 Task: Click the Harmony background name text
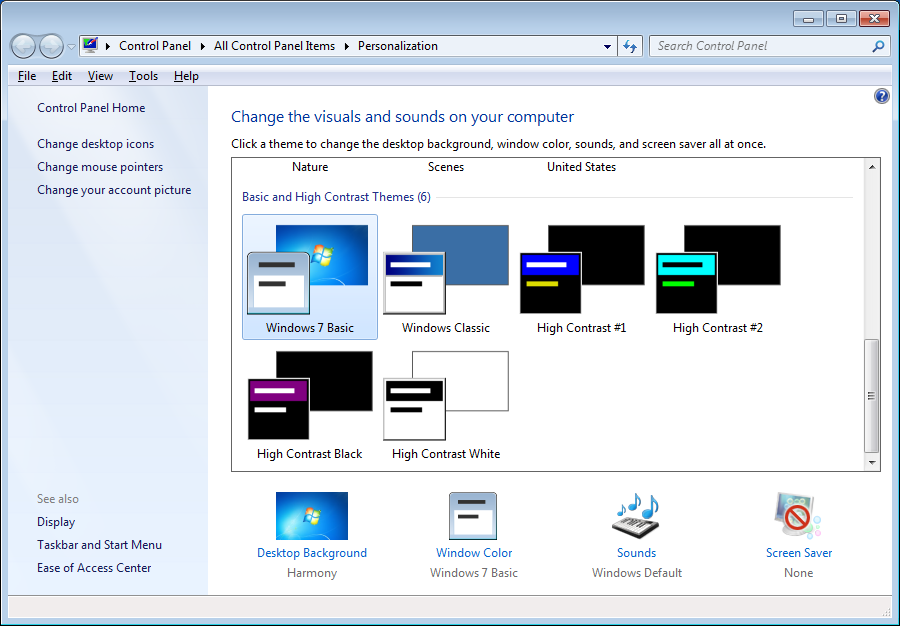(312, 573)
